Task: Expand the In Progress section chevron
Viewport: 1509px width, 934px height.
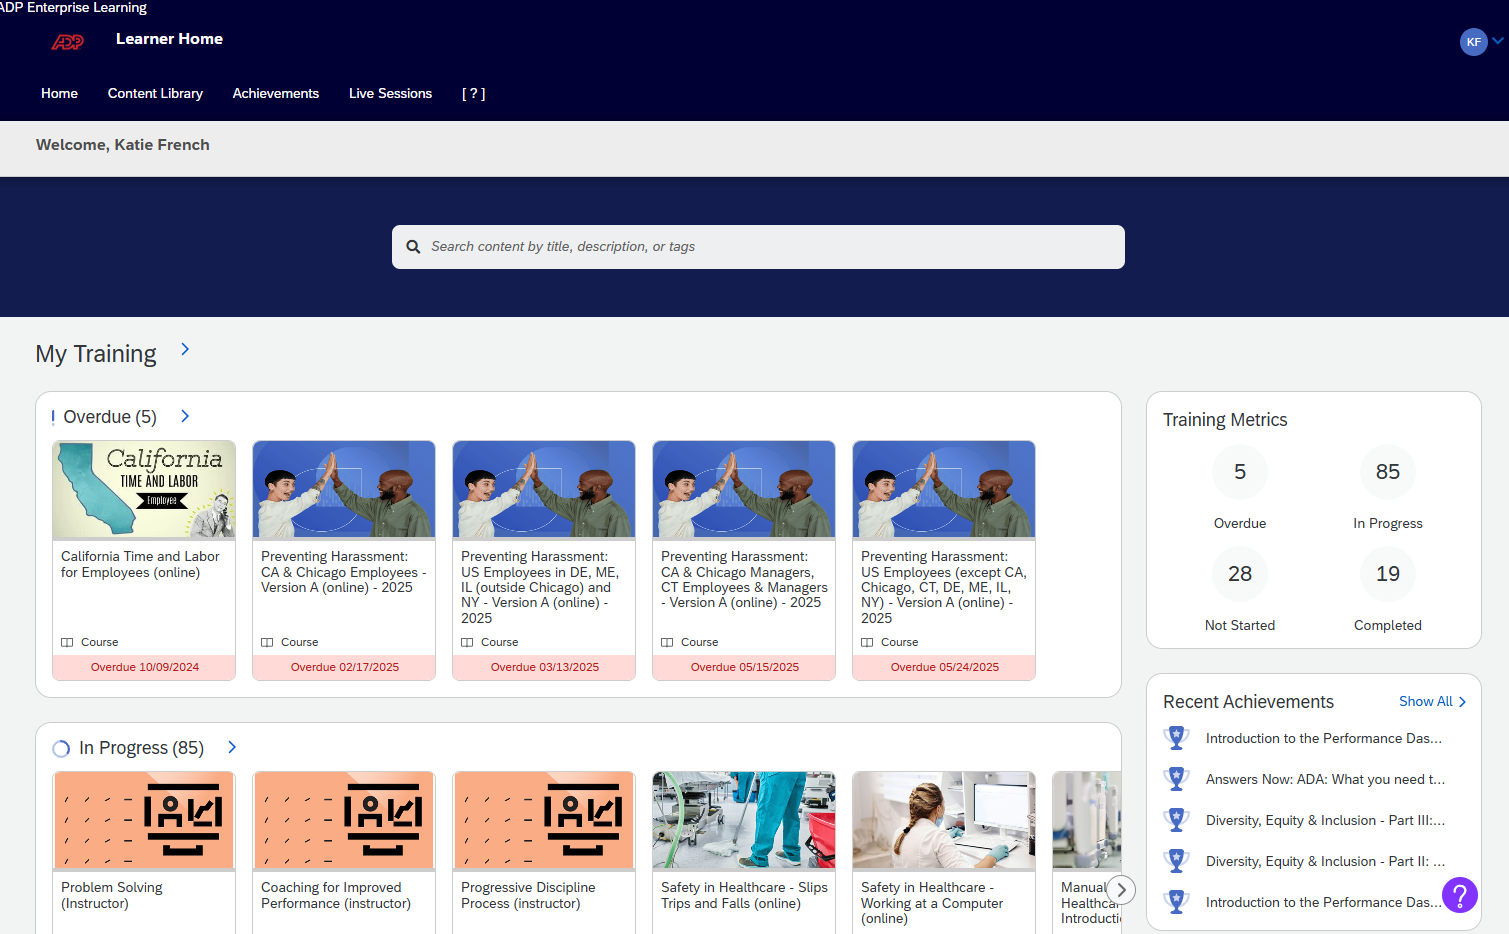Action: pos(231,746)
